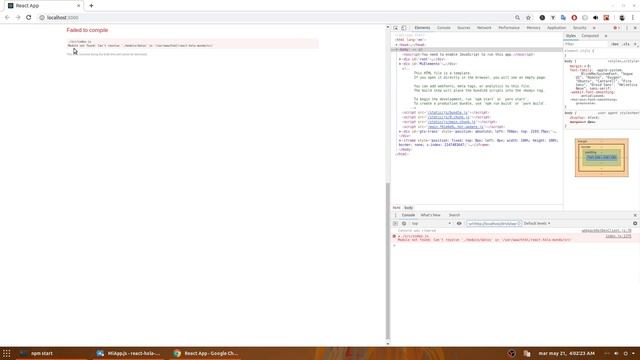Open the Chrome three-dot menu

coord(633,18)
